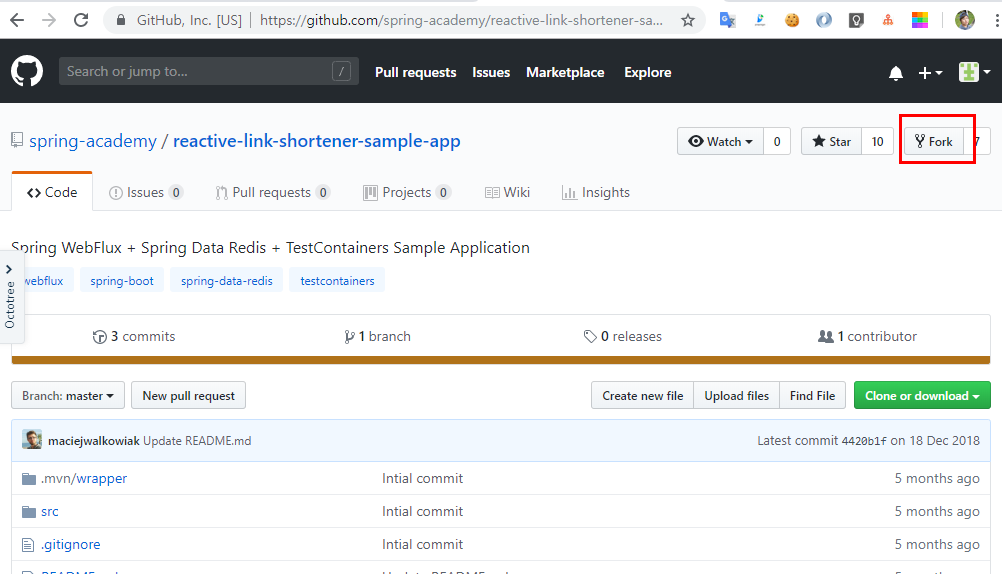Click the cookie extension icon
1002x574 pixels.
click(x=792, y=20)
